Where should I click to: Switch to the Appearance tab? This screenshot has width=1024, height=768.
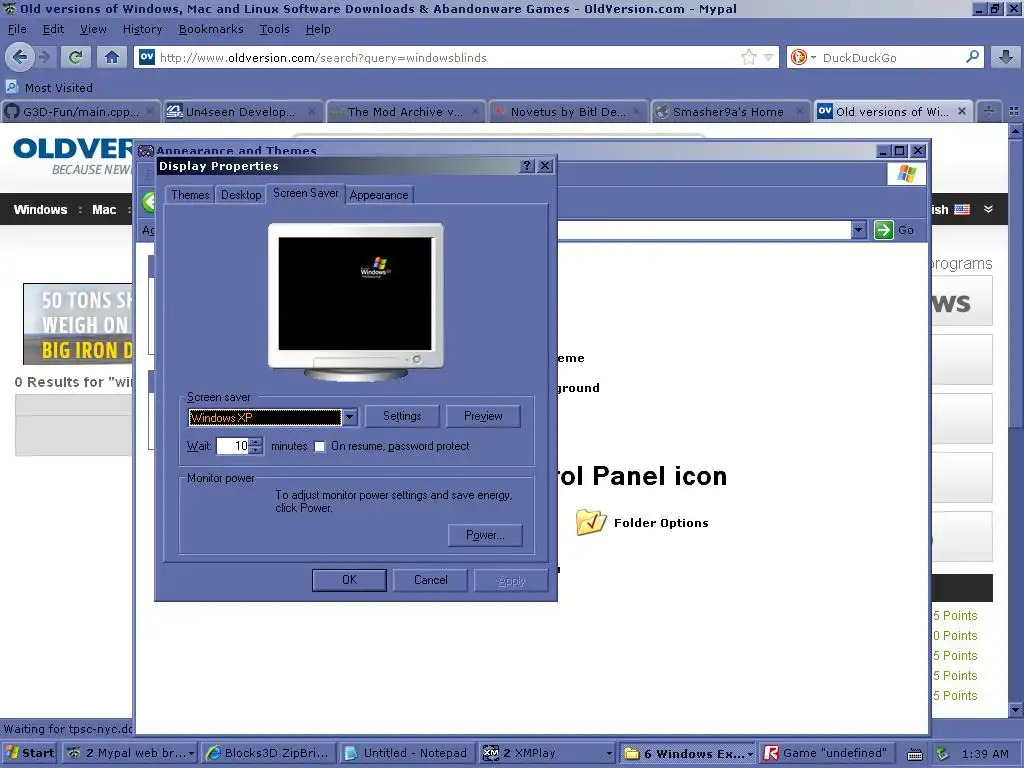pos(379,195)
